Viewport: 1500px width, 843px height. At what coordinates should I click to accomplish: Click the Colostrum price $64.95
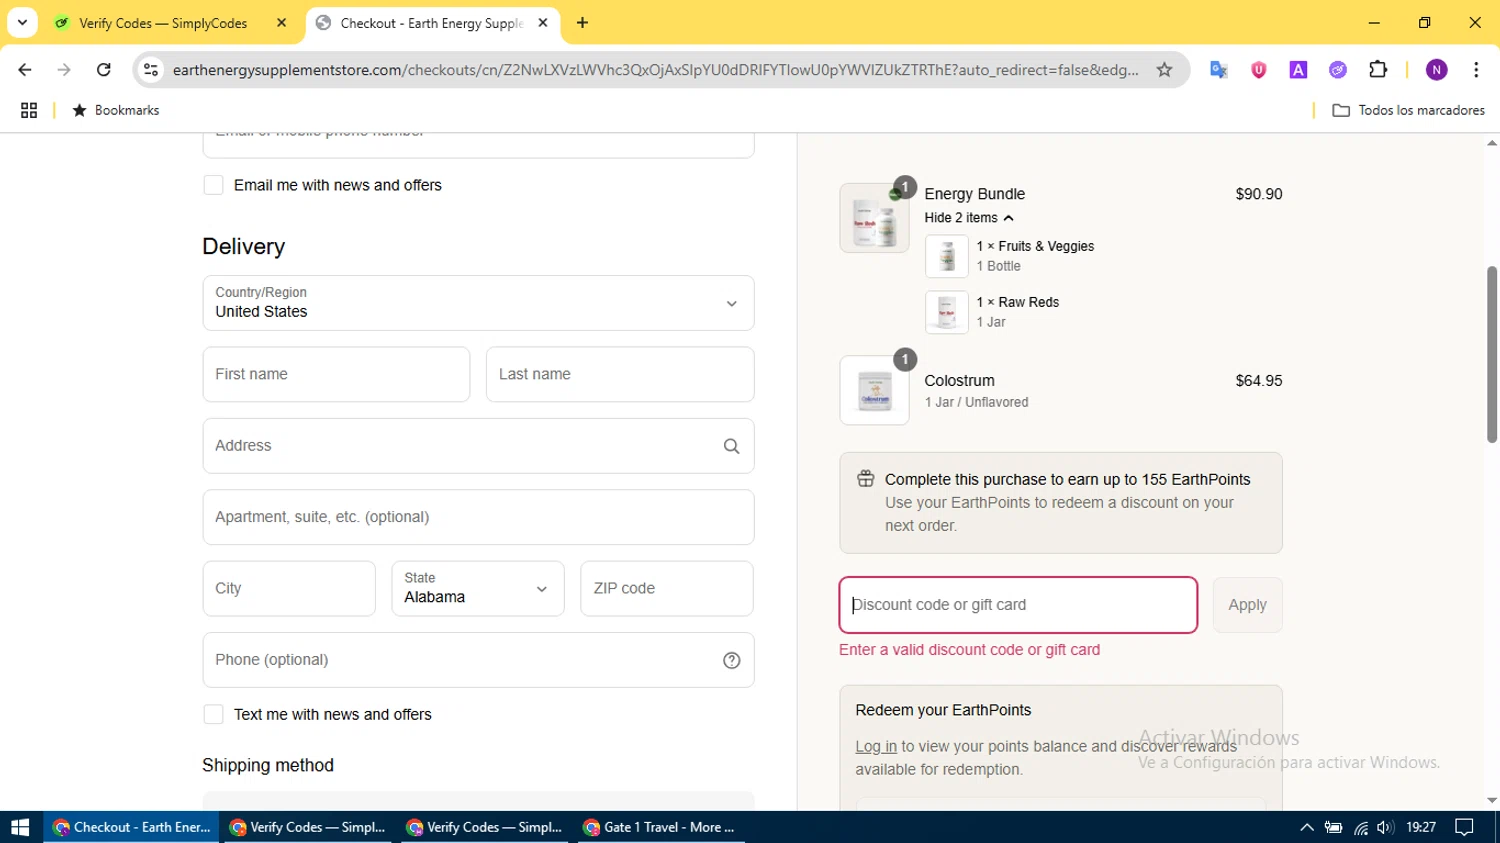[1259, 381]
